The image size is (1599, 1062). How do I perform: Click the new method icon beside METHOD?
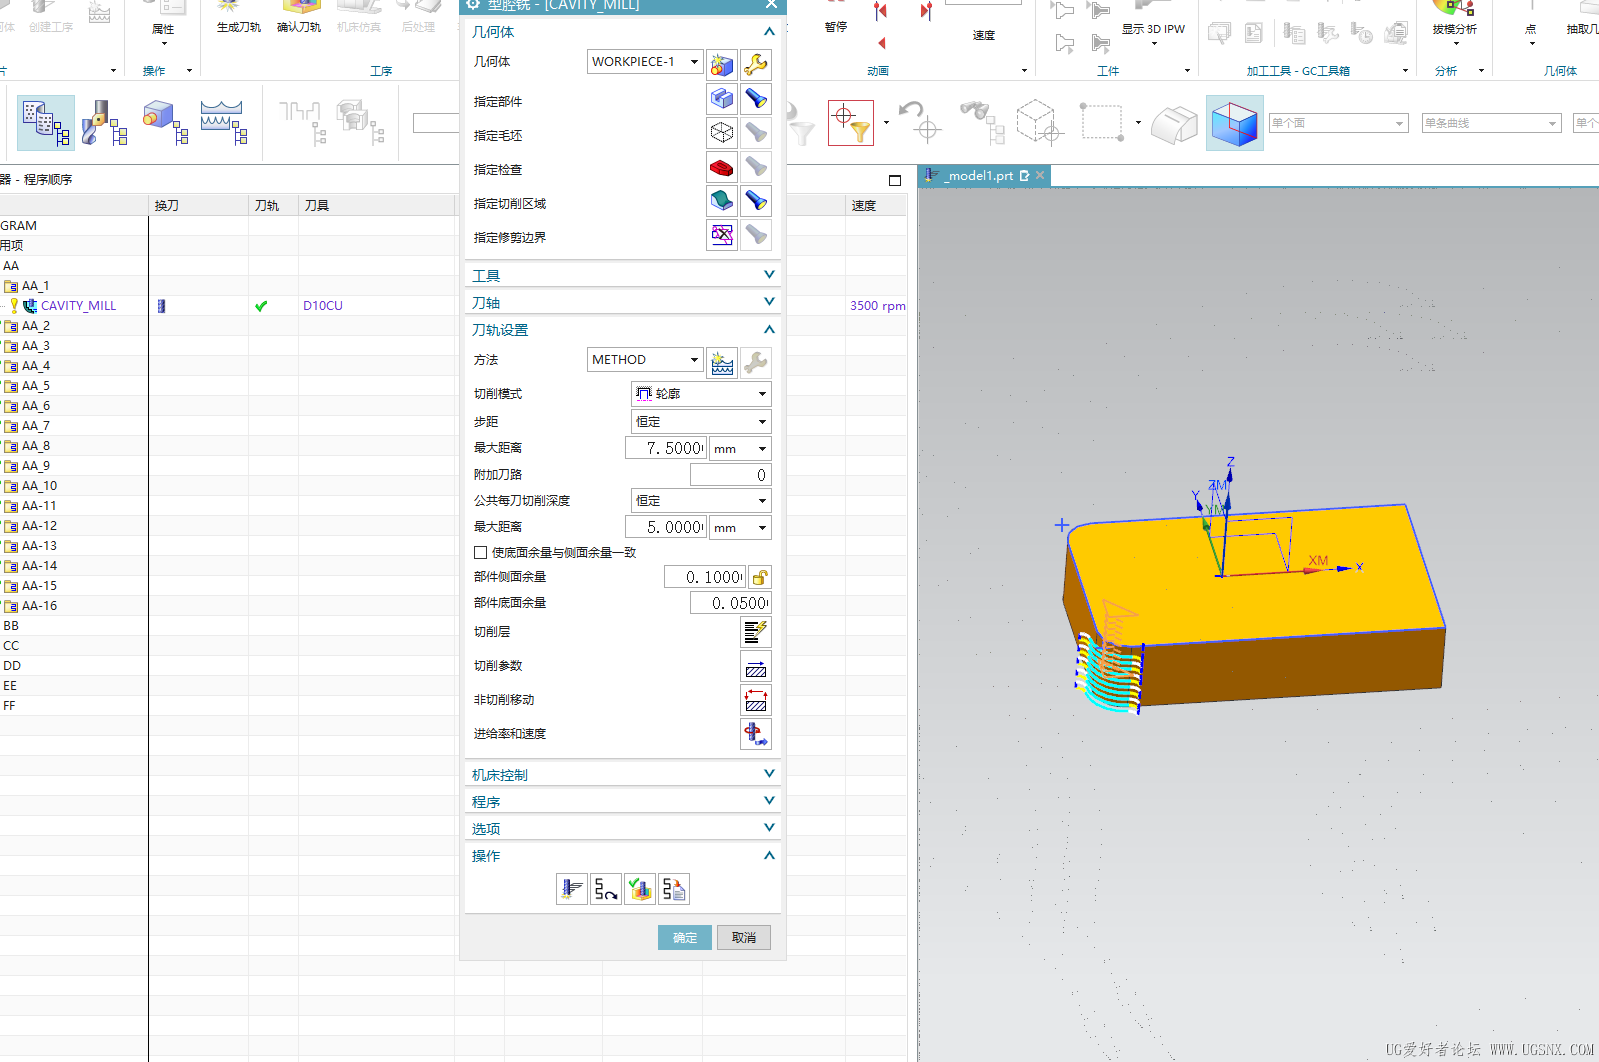coord(722,363)
